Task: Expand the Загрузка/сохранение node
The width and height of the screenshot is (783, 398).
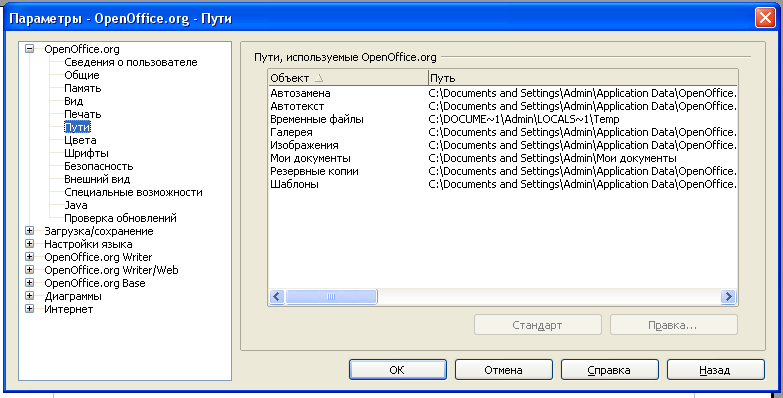Action: [29, 231]
